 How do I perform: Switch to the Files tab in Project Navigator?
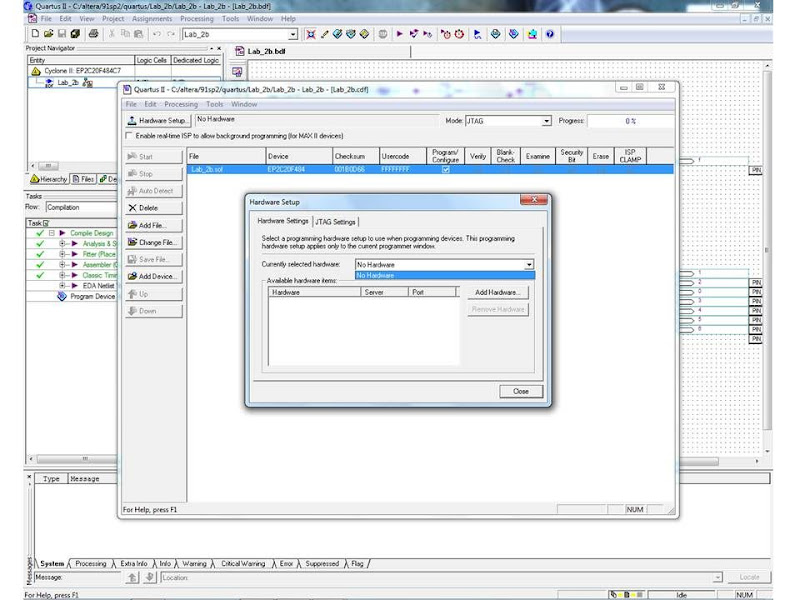pos(83,179)
